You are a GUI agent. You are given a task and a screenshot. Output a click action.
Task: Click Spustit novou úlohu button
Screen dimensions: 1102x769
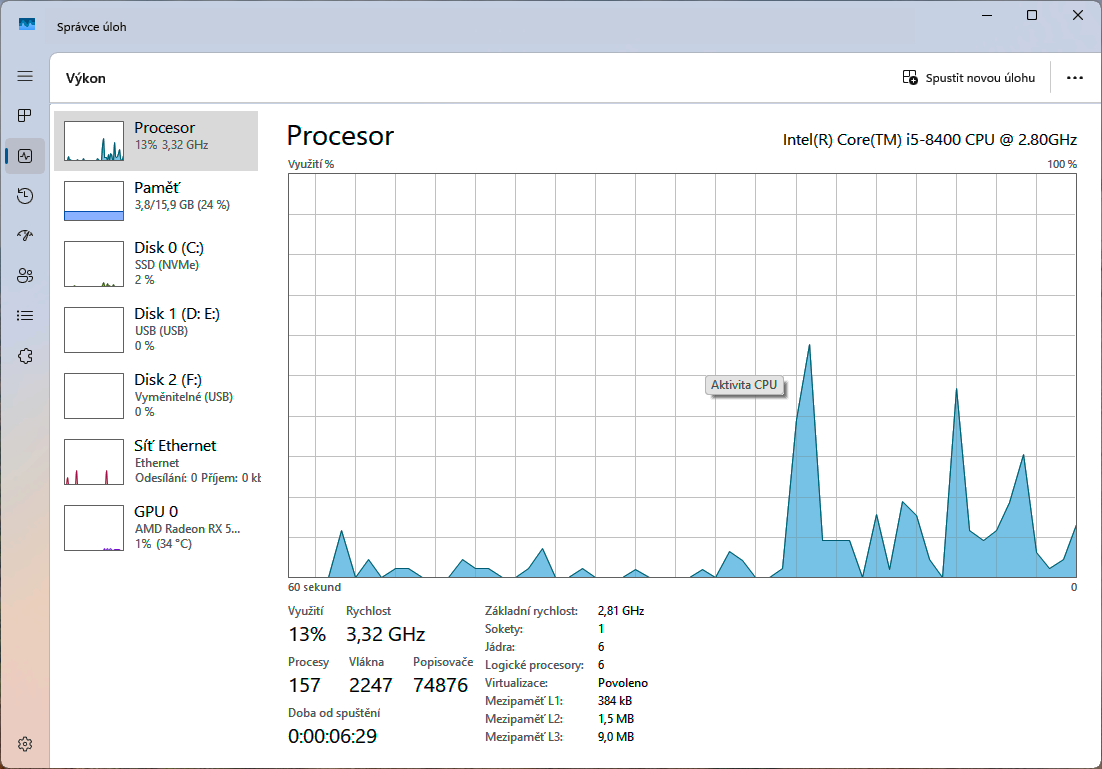click(x=968, y=78)
